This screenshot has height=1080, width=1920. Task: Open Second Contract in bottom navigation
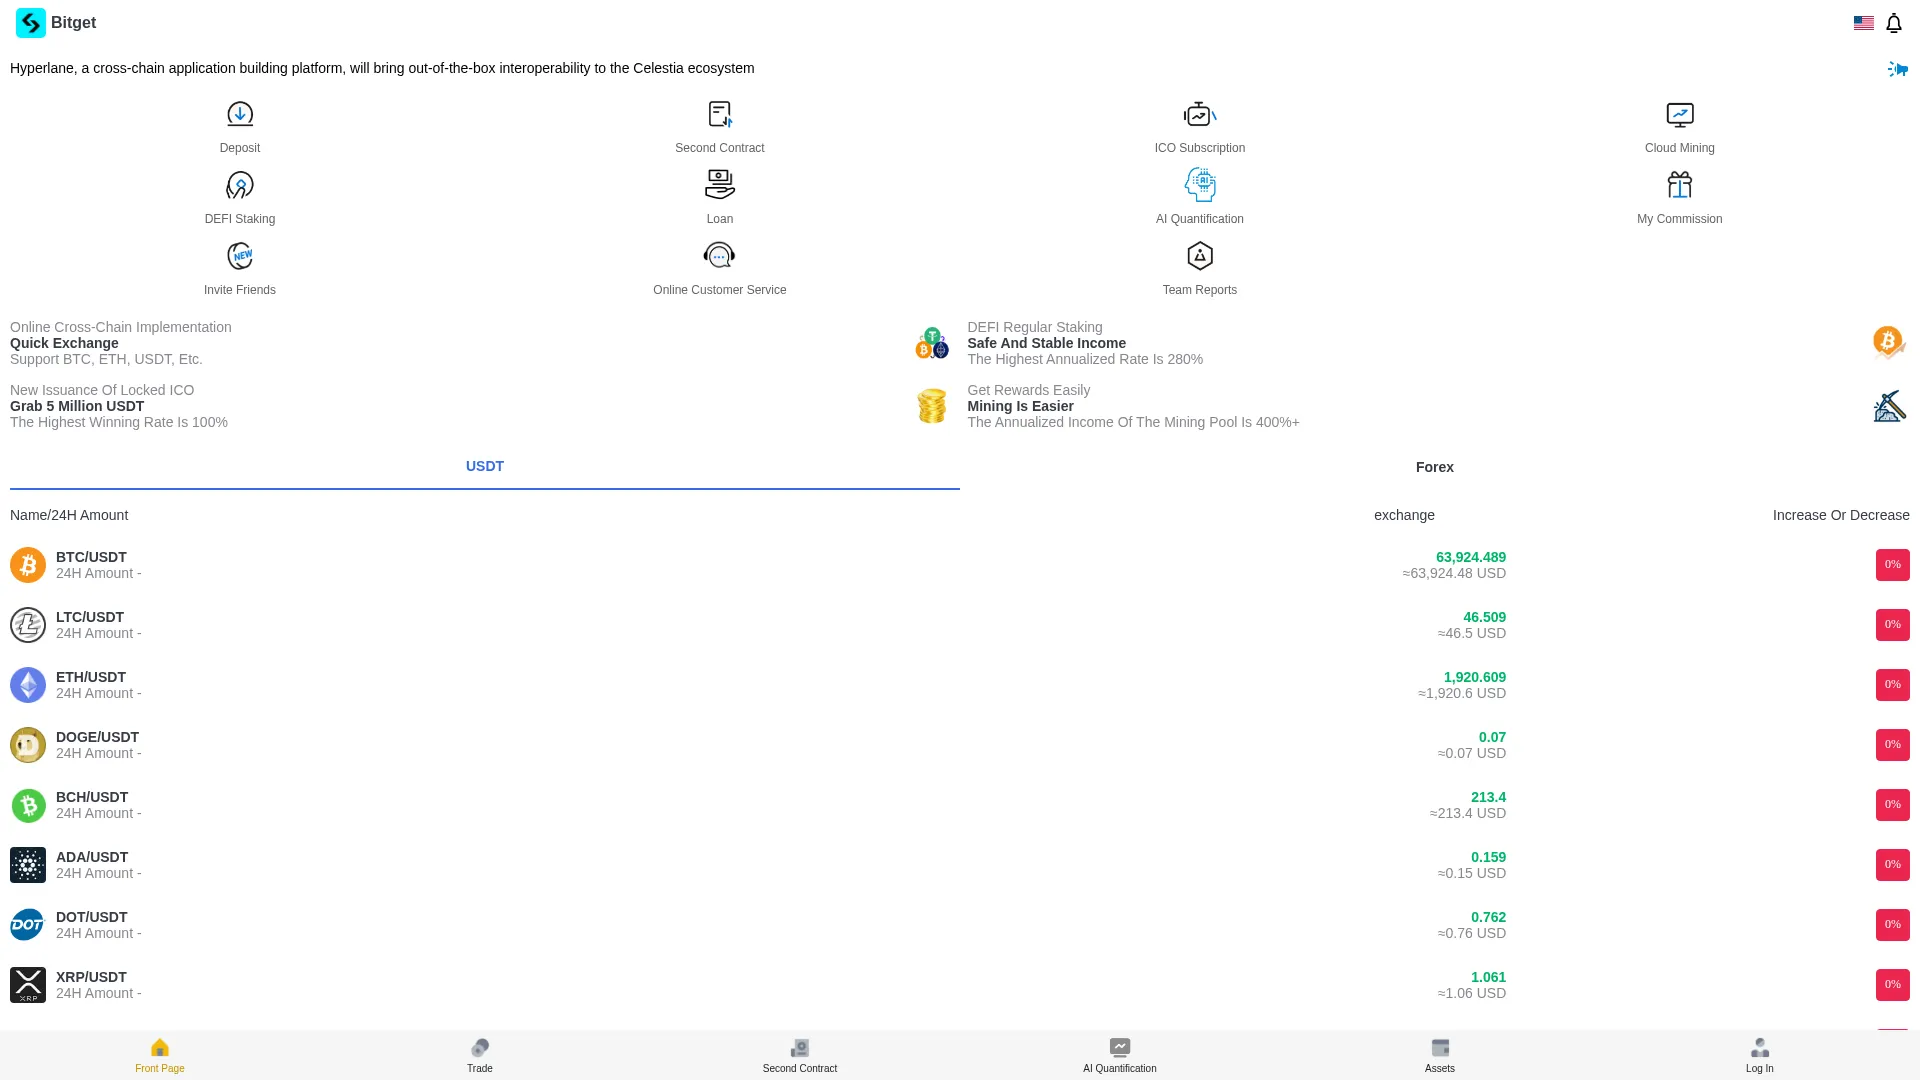[x=800, y=1055]
